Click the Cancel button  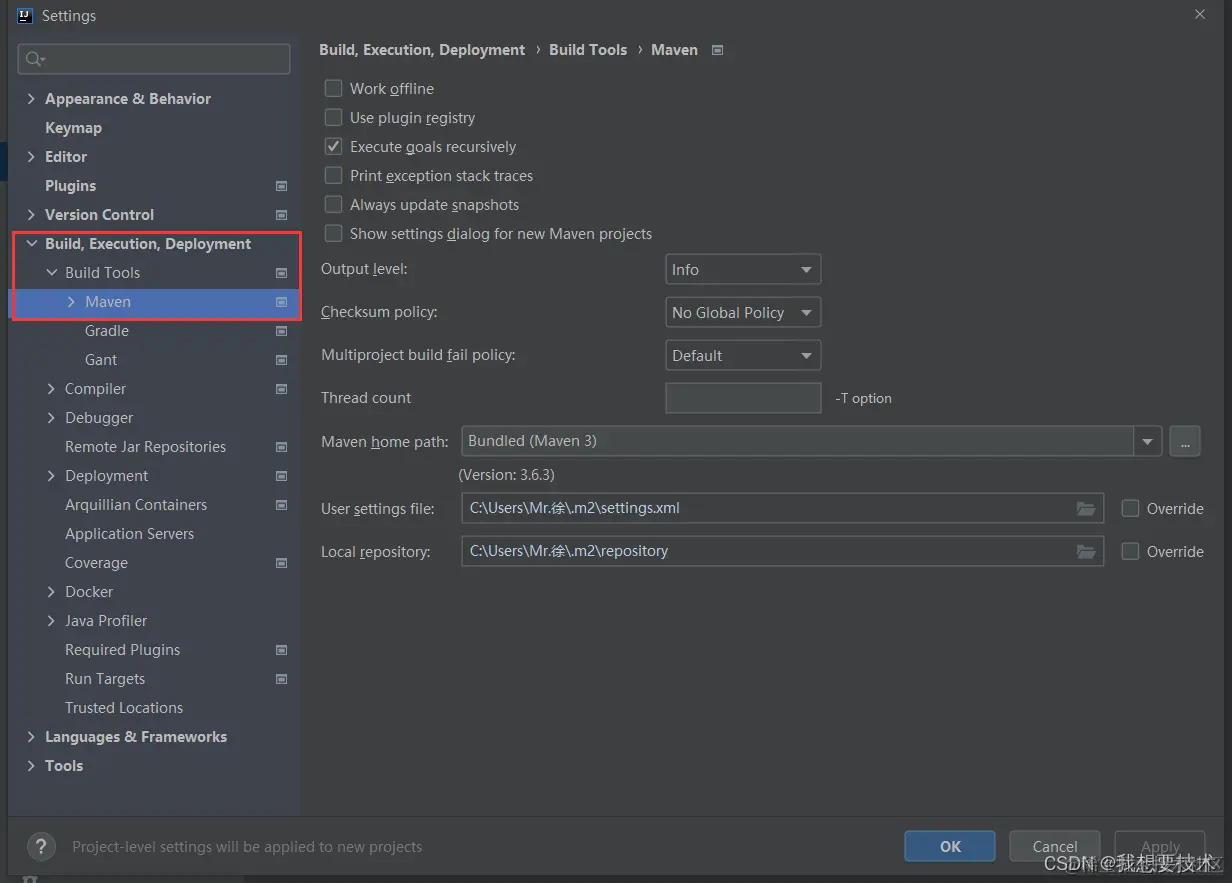coord(1055,846)
